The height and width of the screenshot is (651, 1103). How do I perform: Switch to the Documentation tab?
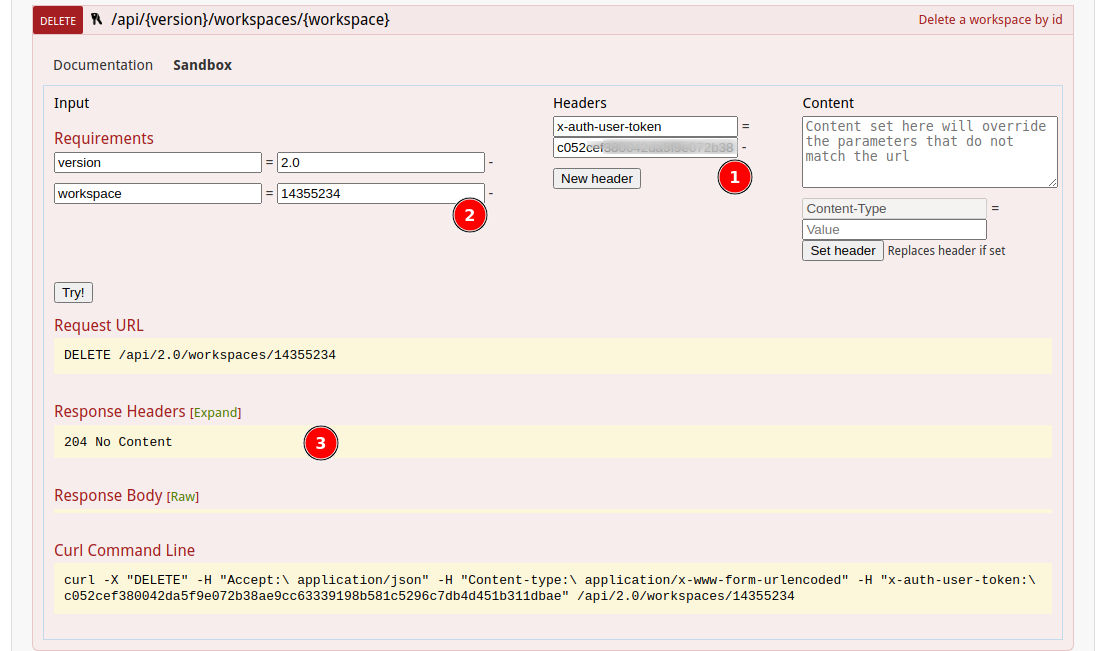(103, 65)
